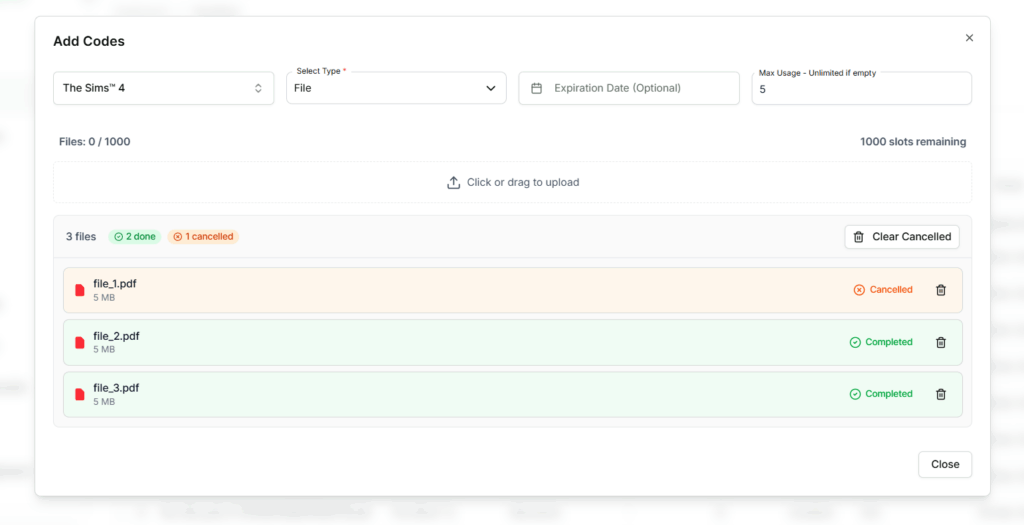The height and width of the screenshot is (525, 1024).
Task: Delete file_1.pdf using its trash icon
Action: point(940,290)
